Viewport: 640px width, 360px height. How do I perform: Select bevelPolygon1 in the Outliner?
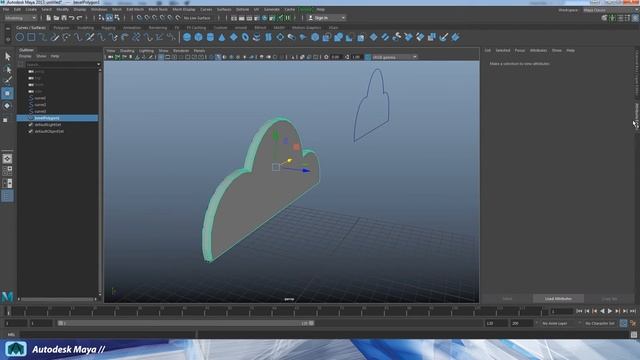click(57, 118)
